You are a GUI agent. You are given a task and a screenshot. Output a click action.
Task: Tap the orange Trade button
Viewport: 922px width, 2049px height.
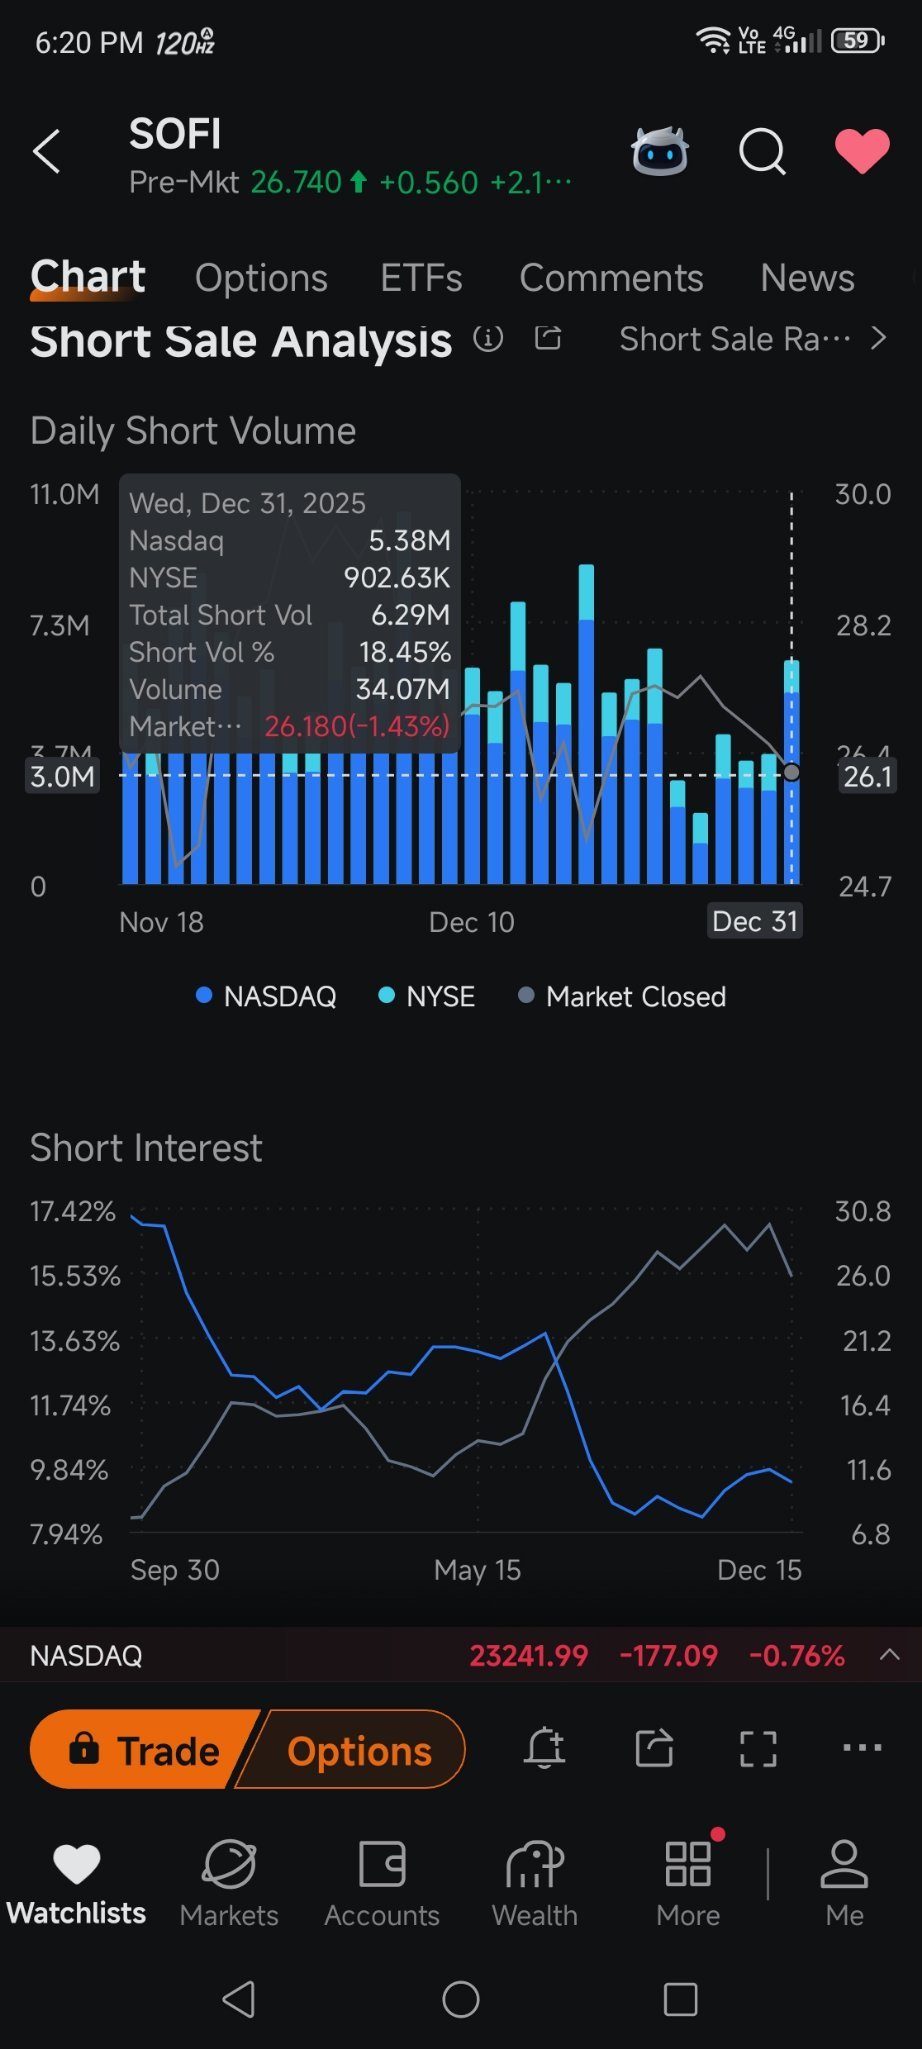143,1750
